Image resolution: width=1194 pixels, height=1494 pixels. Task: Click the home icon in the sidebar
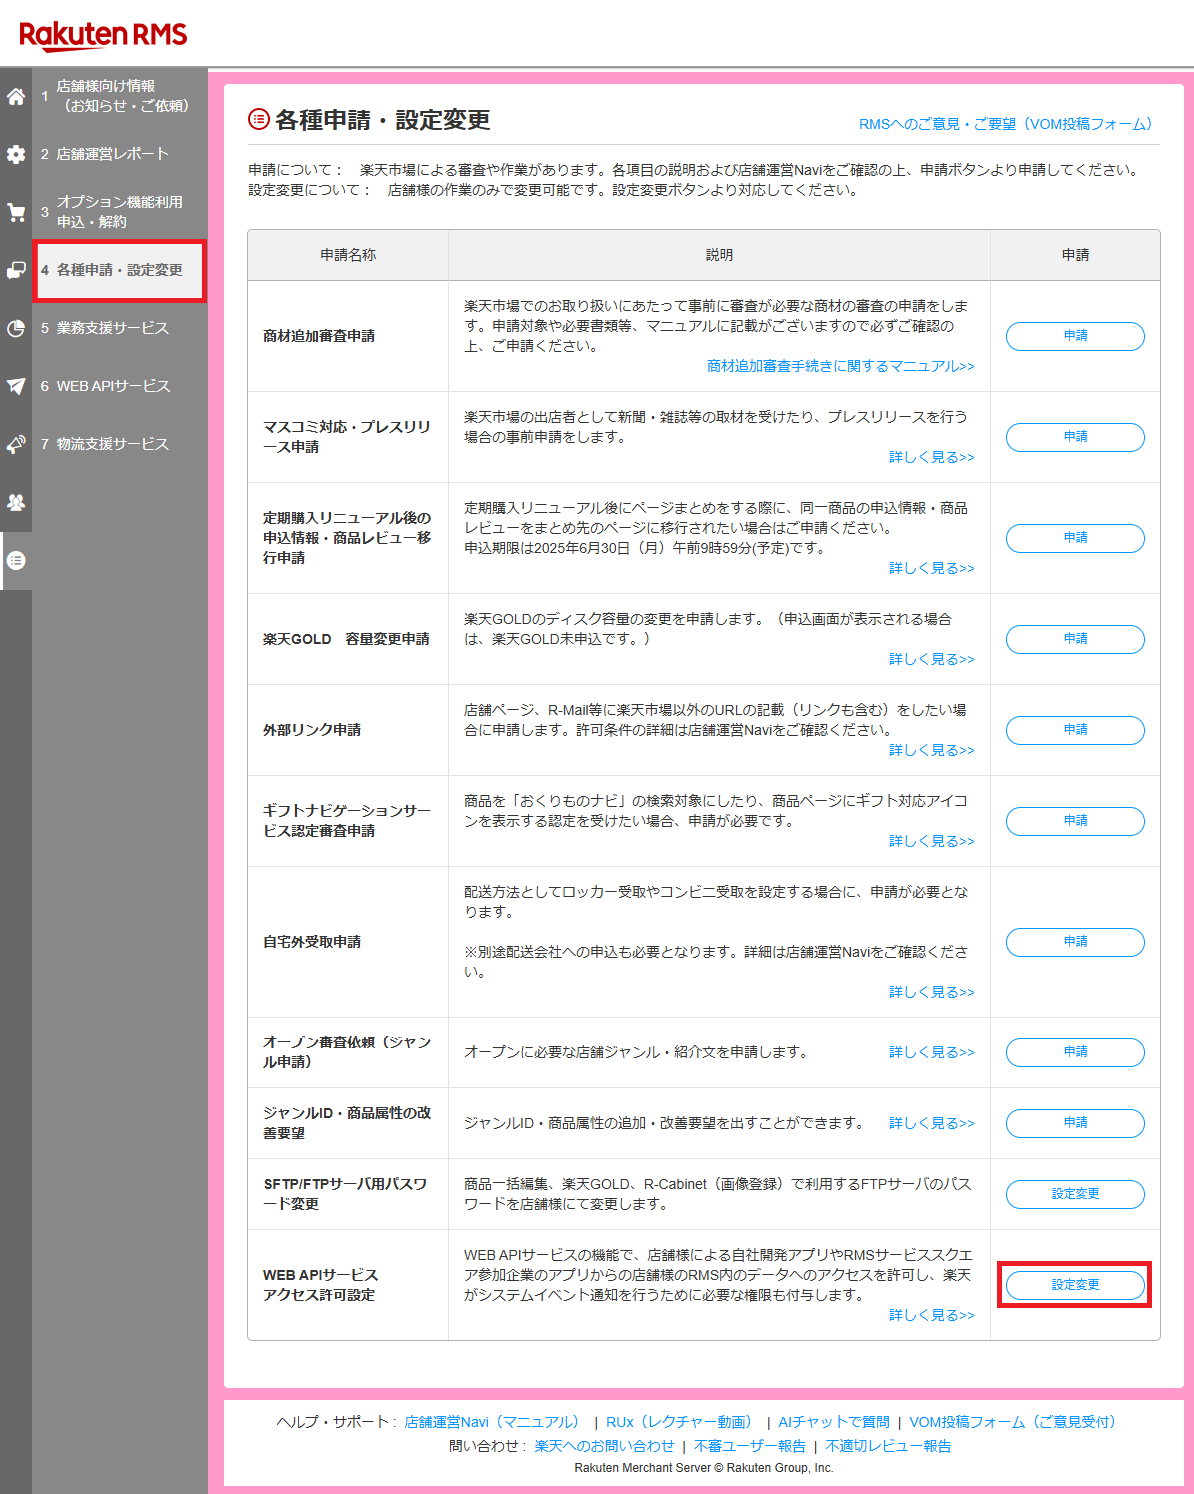pyautogui.click(x=16, y=97)
